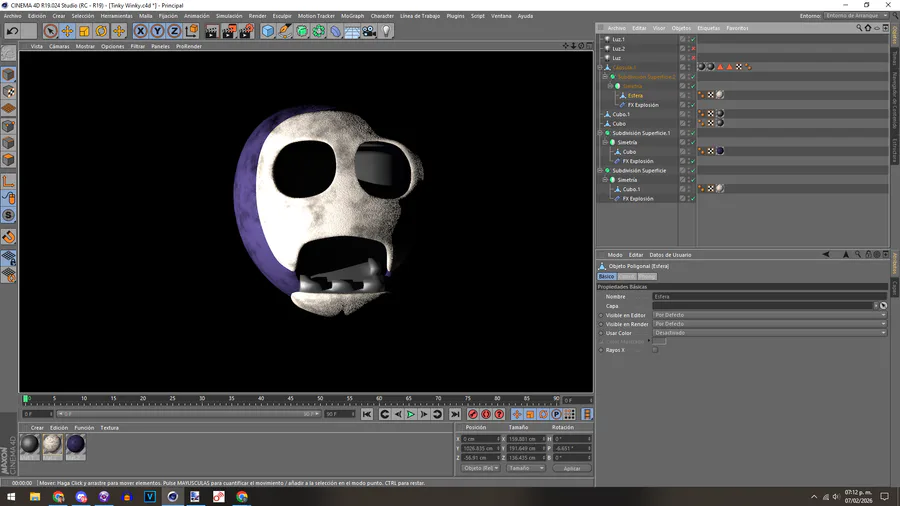Click the red Record active objects button
The height and width of the screenshot is (506, 900).
pos(473,414)
